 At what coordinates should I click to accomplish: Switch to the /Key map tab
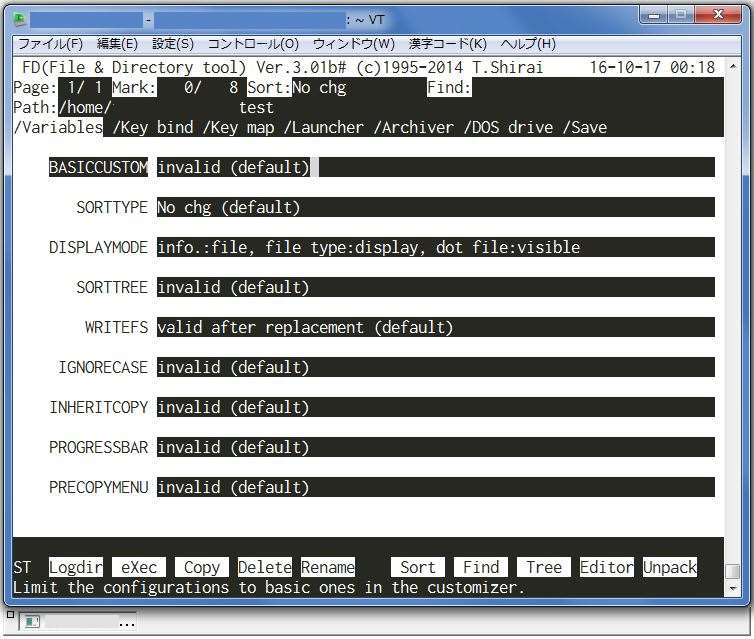pyautogui.click(x=239, y=127)
